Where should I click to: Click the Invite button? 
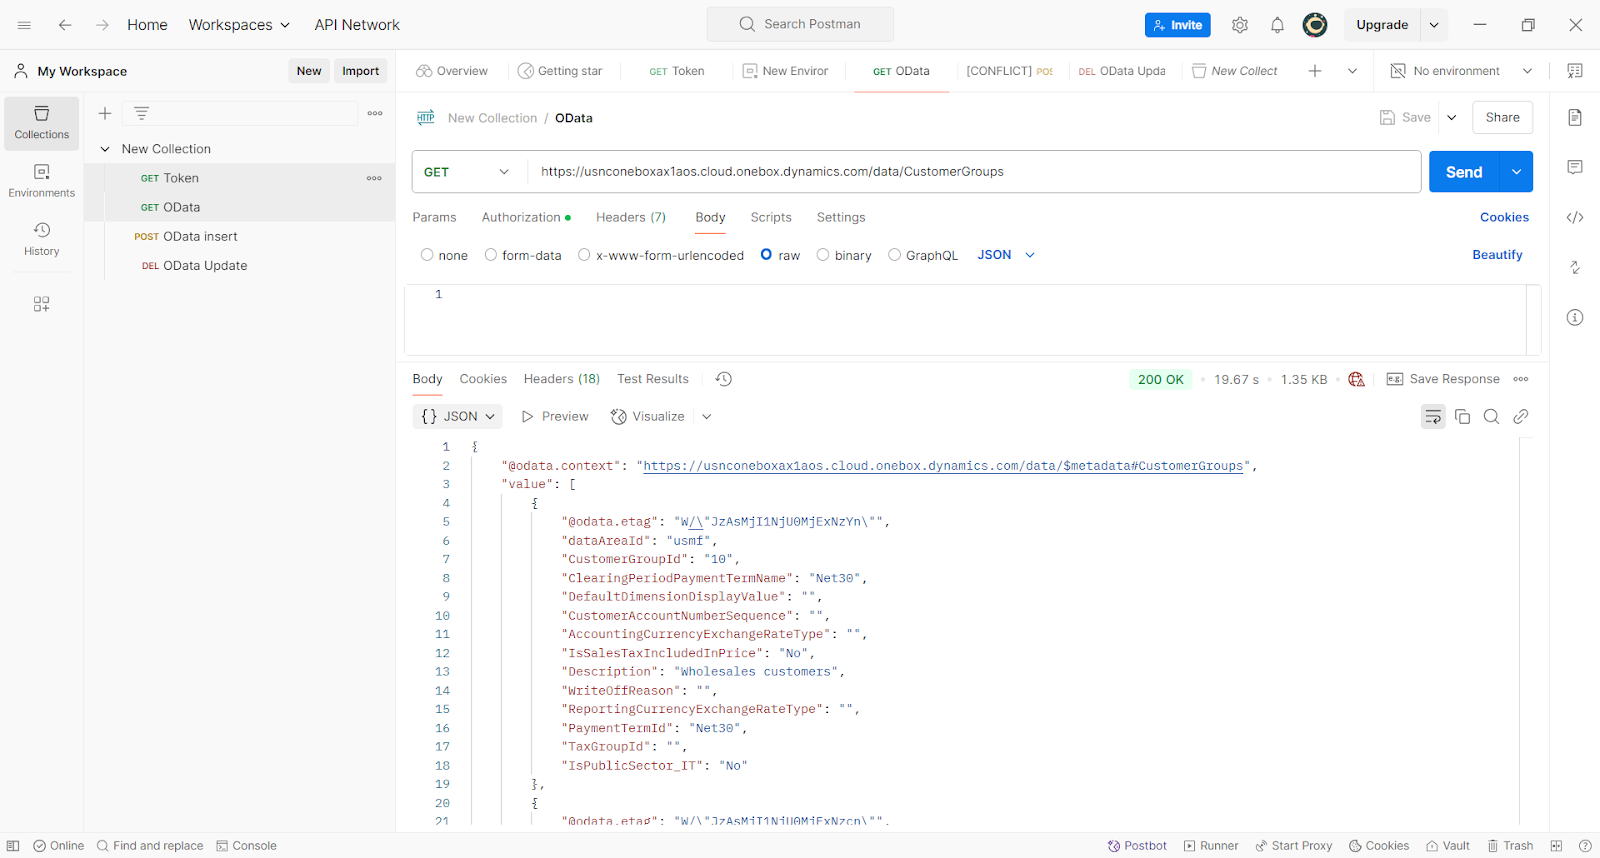(1177, 25)
